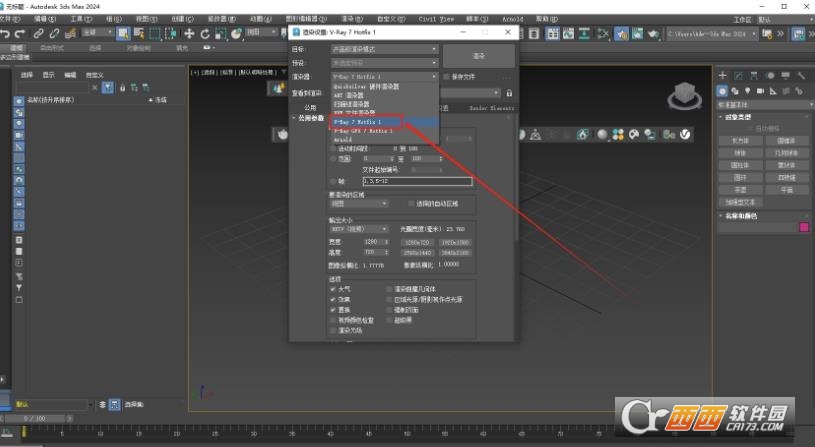Activate the Select Object tool
Screen dimensions: 815x447
click(123, 34)
